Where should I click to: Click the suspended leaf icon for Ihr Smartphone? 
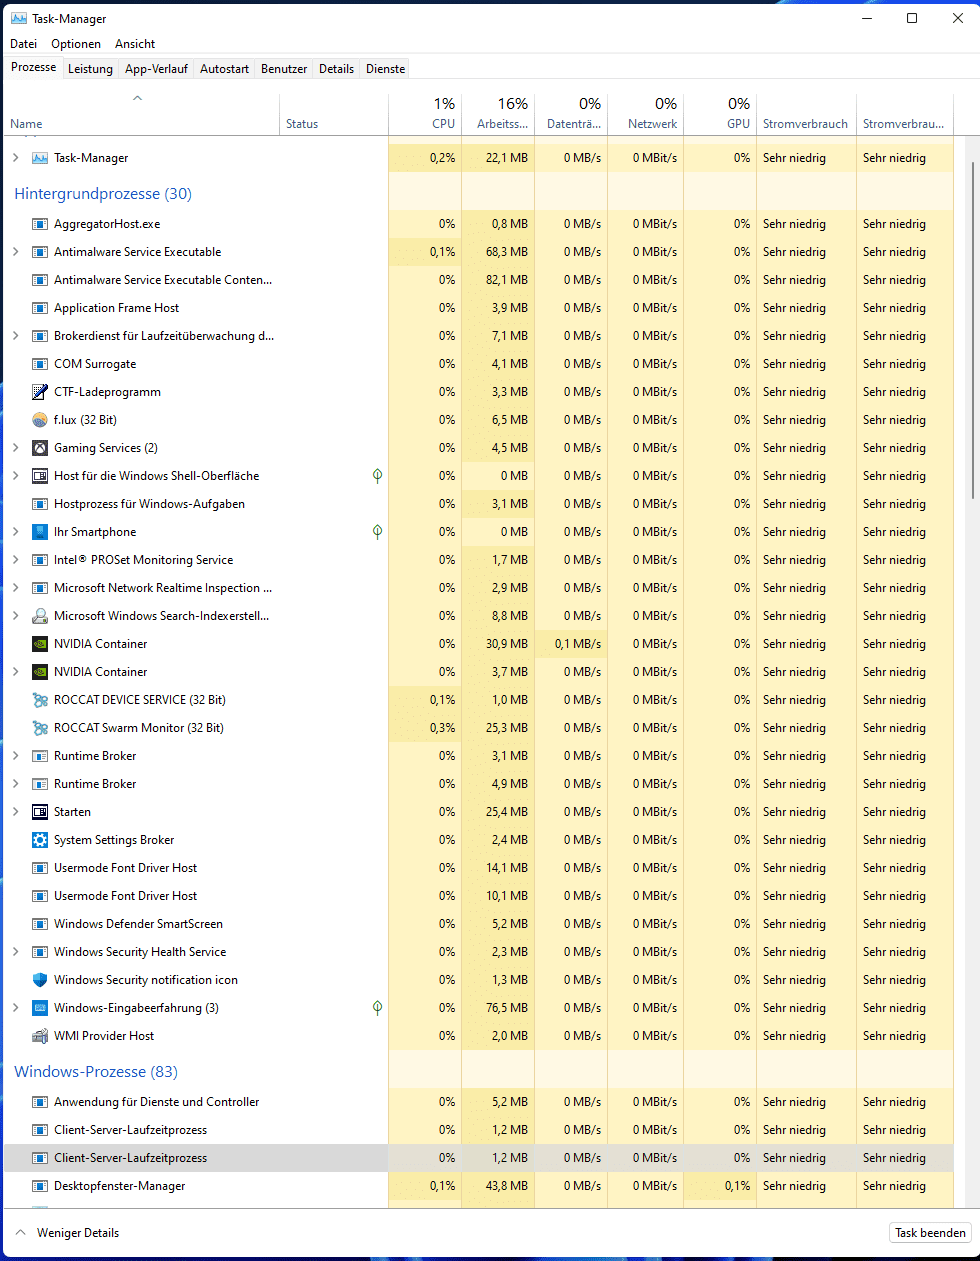pos(377,532)
